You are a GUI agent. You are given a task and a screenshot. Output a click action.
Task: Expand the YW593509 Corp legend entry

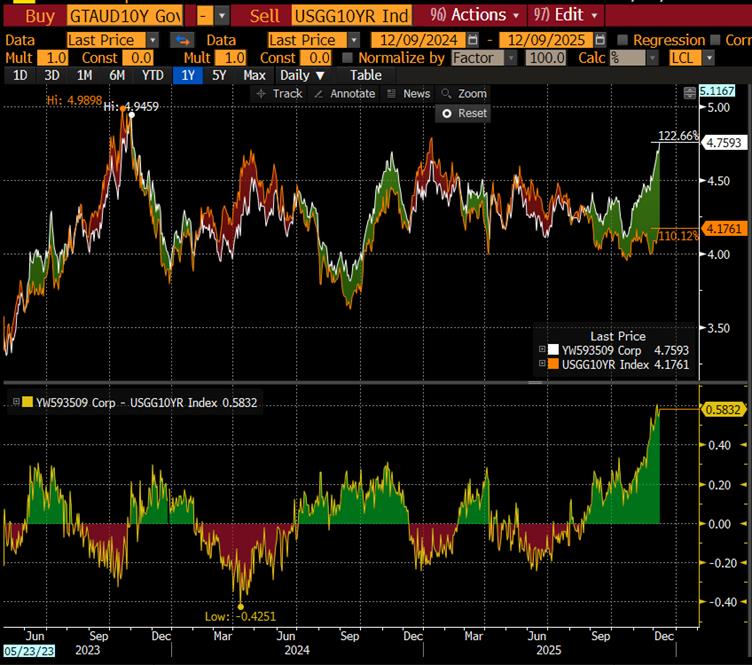point(543,349)
